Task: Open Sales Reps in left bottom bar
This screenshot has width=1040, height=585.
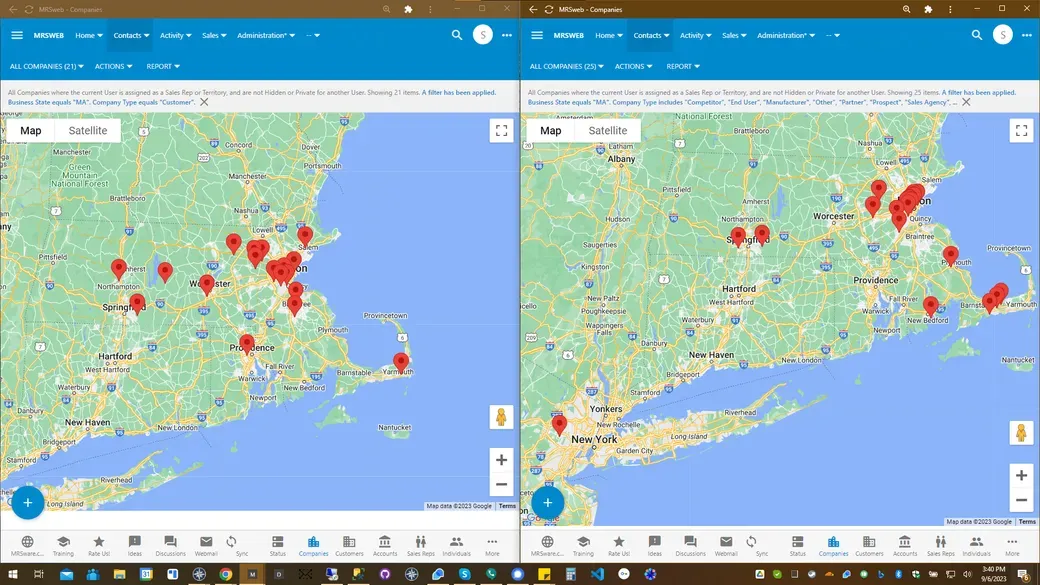Action: click(x=421, y=545)
